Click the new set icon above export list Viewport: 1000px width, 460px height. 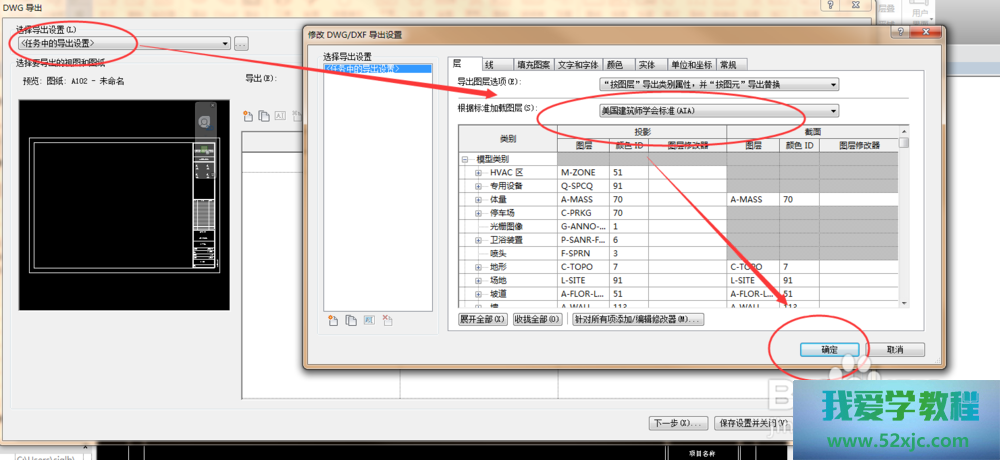point(249,115)
